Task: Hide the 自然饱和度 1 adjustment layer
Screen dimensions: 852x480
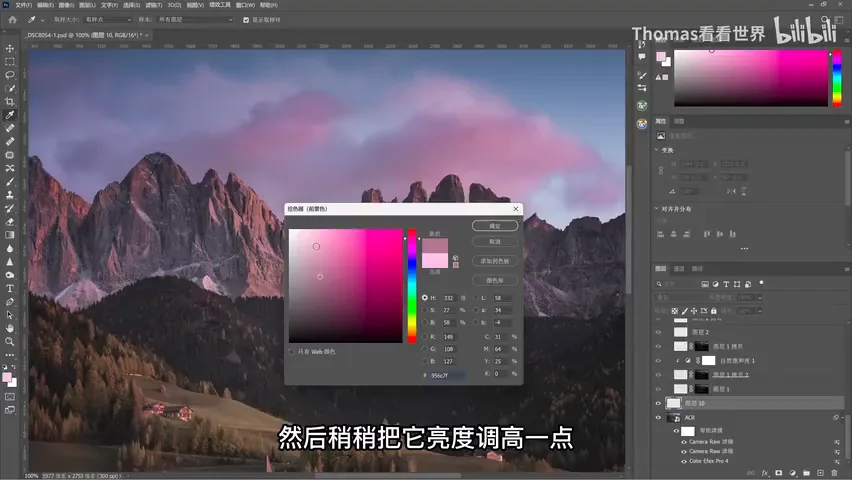Action: pyautogui.click(x=658, y=360)
